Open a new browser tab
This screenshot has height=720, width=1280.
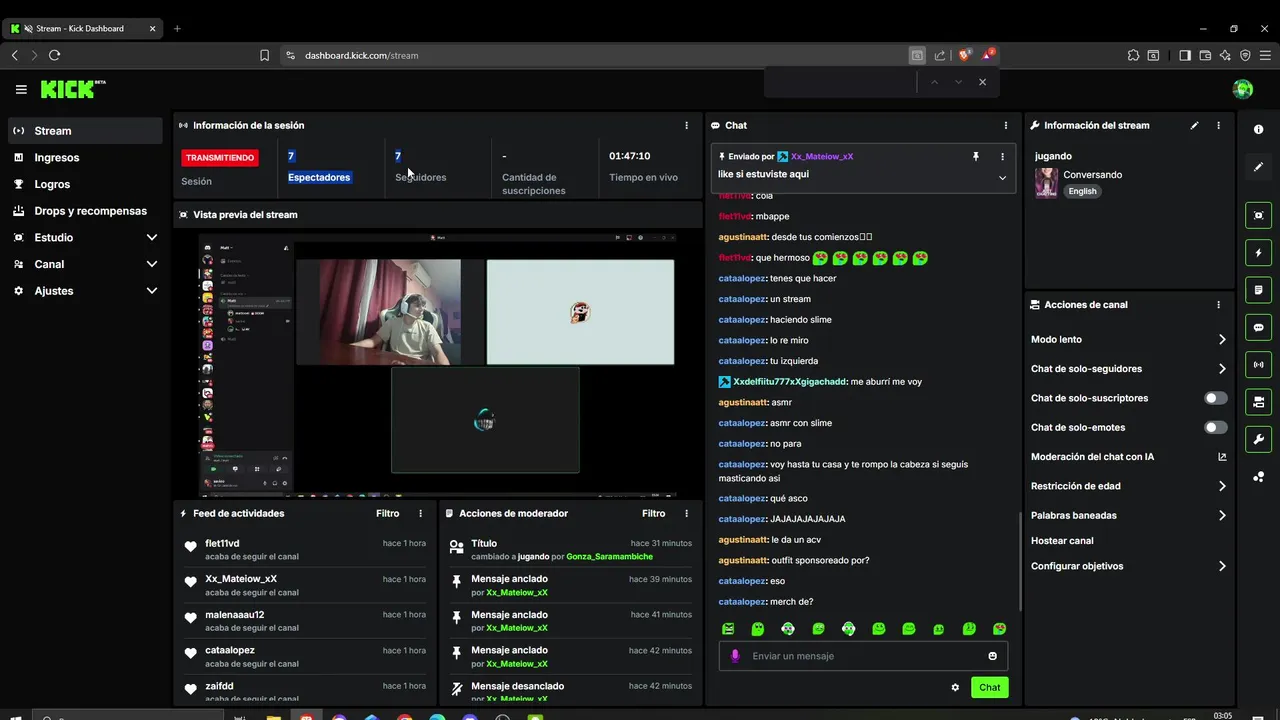[x=177, y=28]
